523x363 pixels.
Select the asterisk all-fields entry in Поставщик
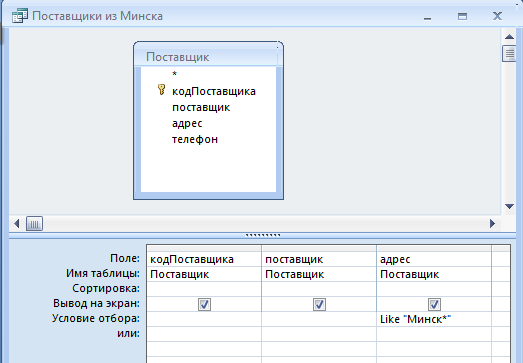pyautogui.click(x=174, y=74)
